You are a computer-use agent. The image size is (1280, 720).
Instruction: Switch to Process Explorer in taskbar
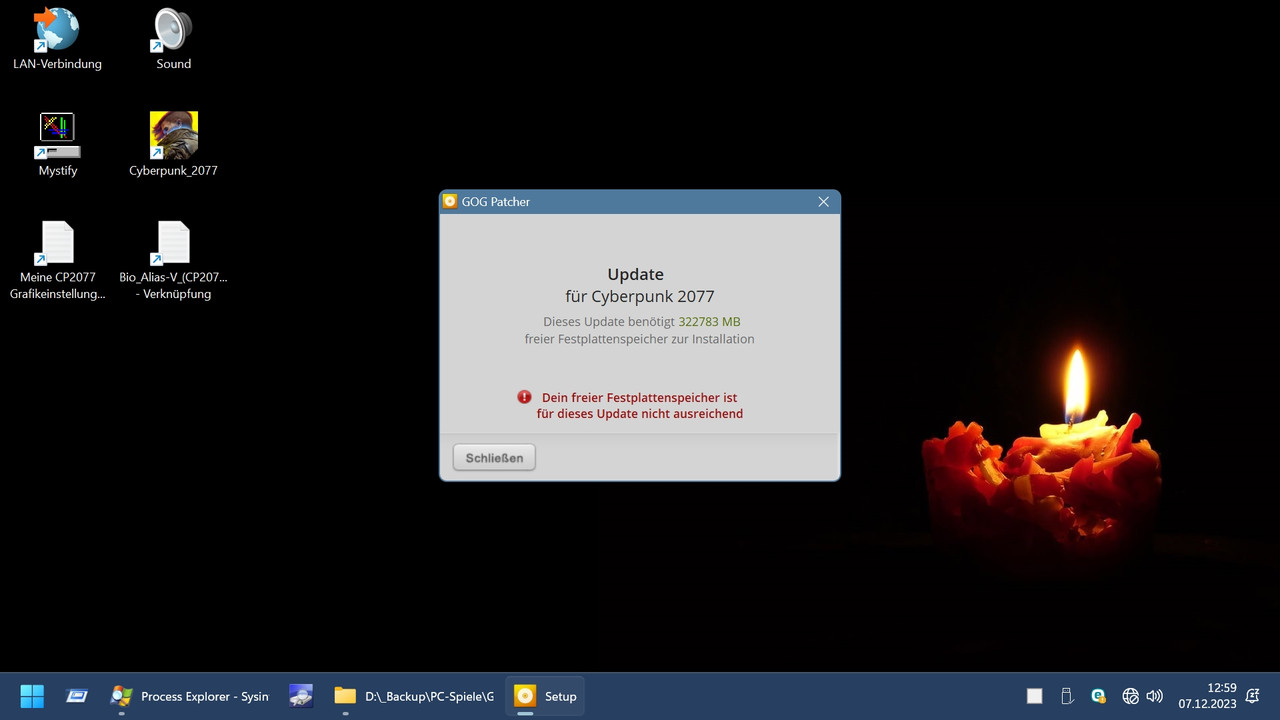pos(190,696)
